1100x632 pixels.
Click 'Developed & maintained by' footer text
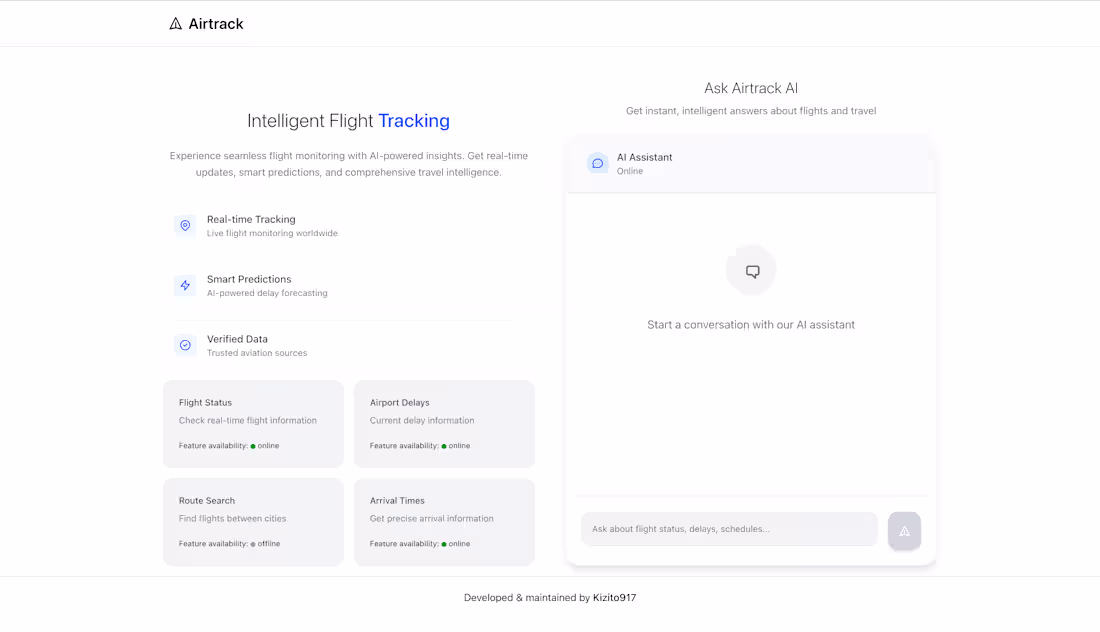point(527,598)
